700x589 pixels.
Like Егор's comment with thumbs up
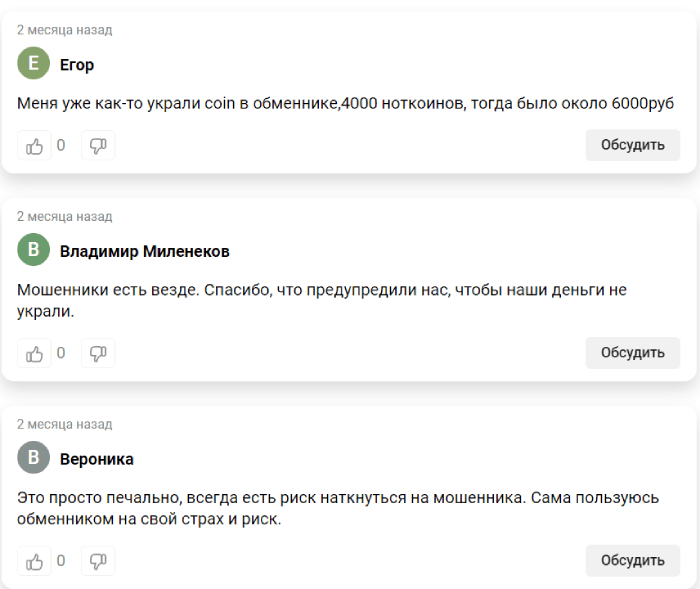pyautogui.click(x=34, y=146)
